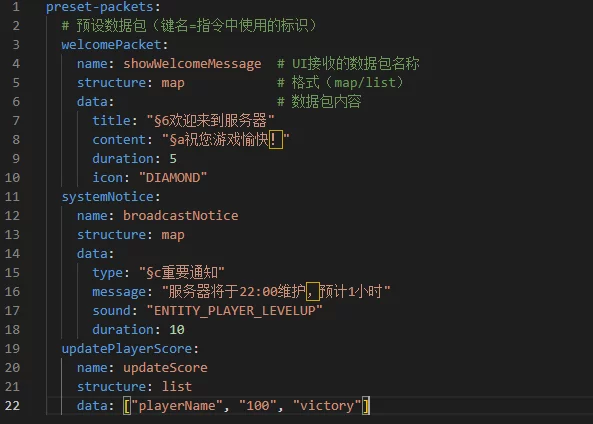The width and height of the screenshot is (593, 424).
Task: Click the 'systemNotice' key
Action: 108,197
